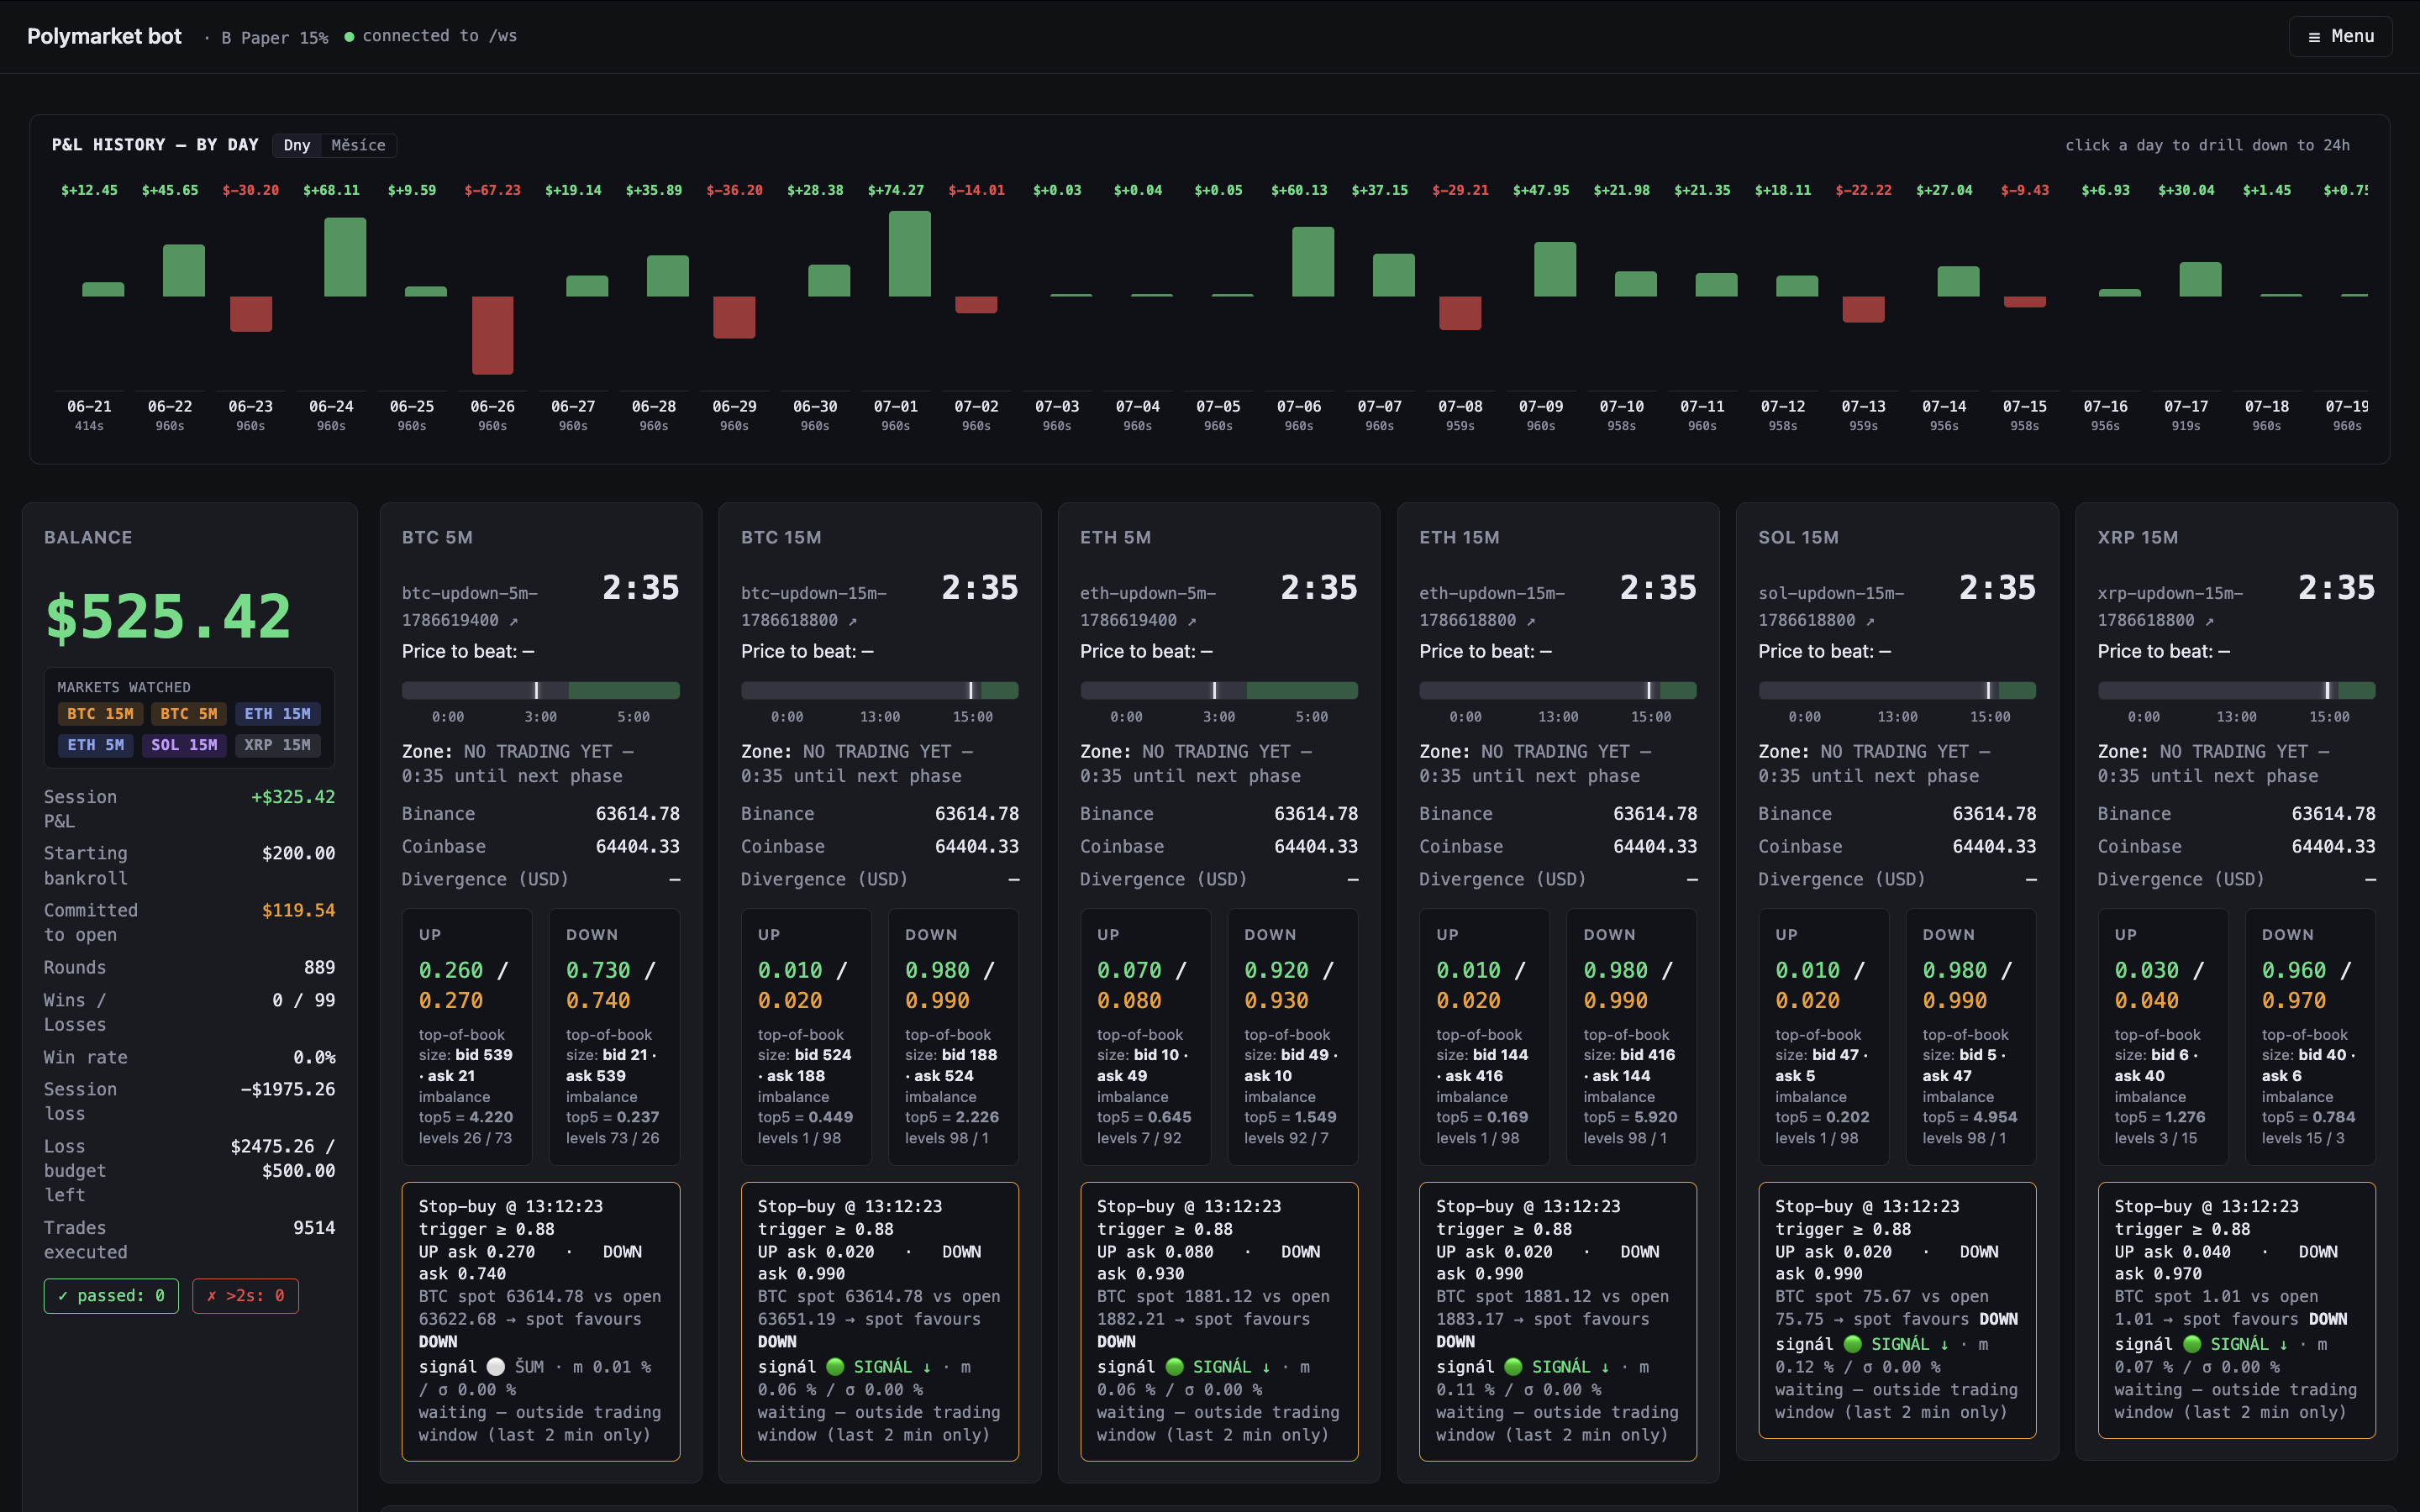The width and height of the screenshot is (2420, 1512).
Task: Click the 07-17 date label
Action: click(x=2186, y=407)
